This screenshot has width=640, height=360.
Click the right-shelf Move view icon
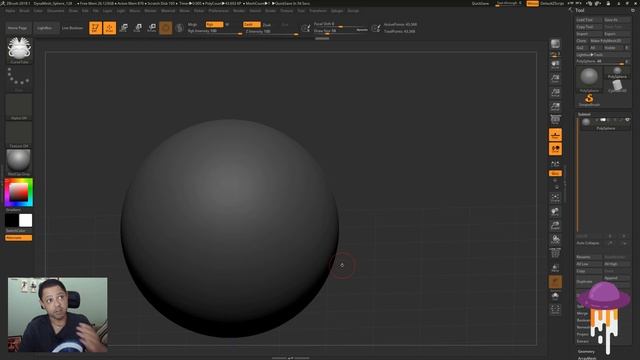[x=555, y=212]
